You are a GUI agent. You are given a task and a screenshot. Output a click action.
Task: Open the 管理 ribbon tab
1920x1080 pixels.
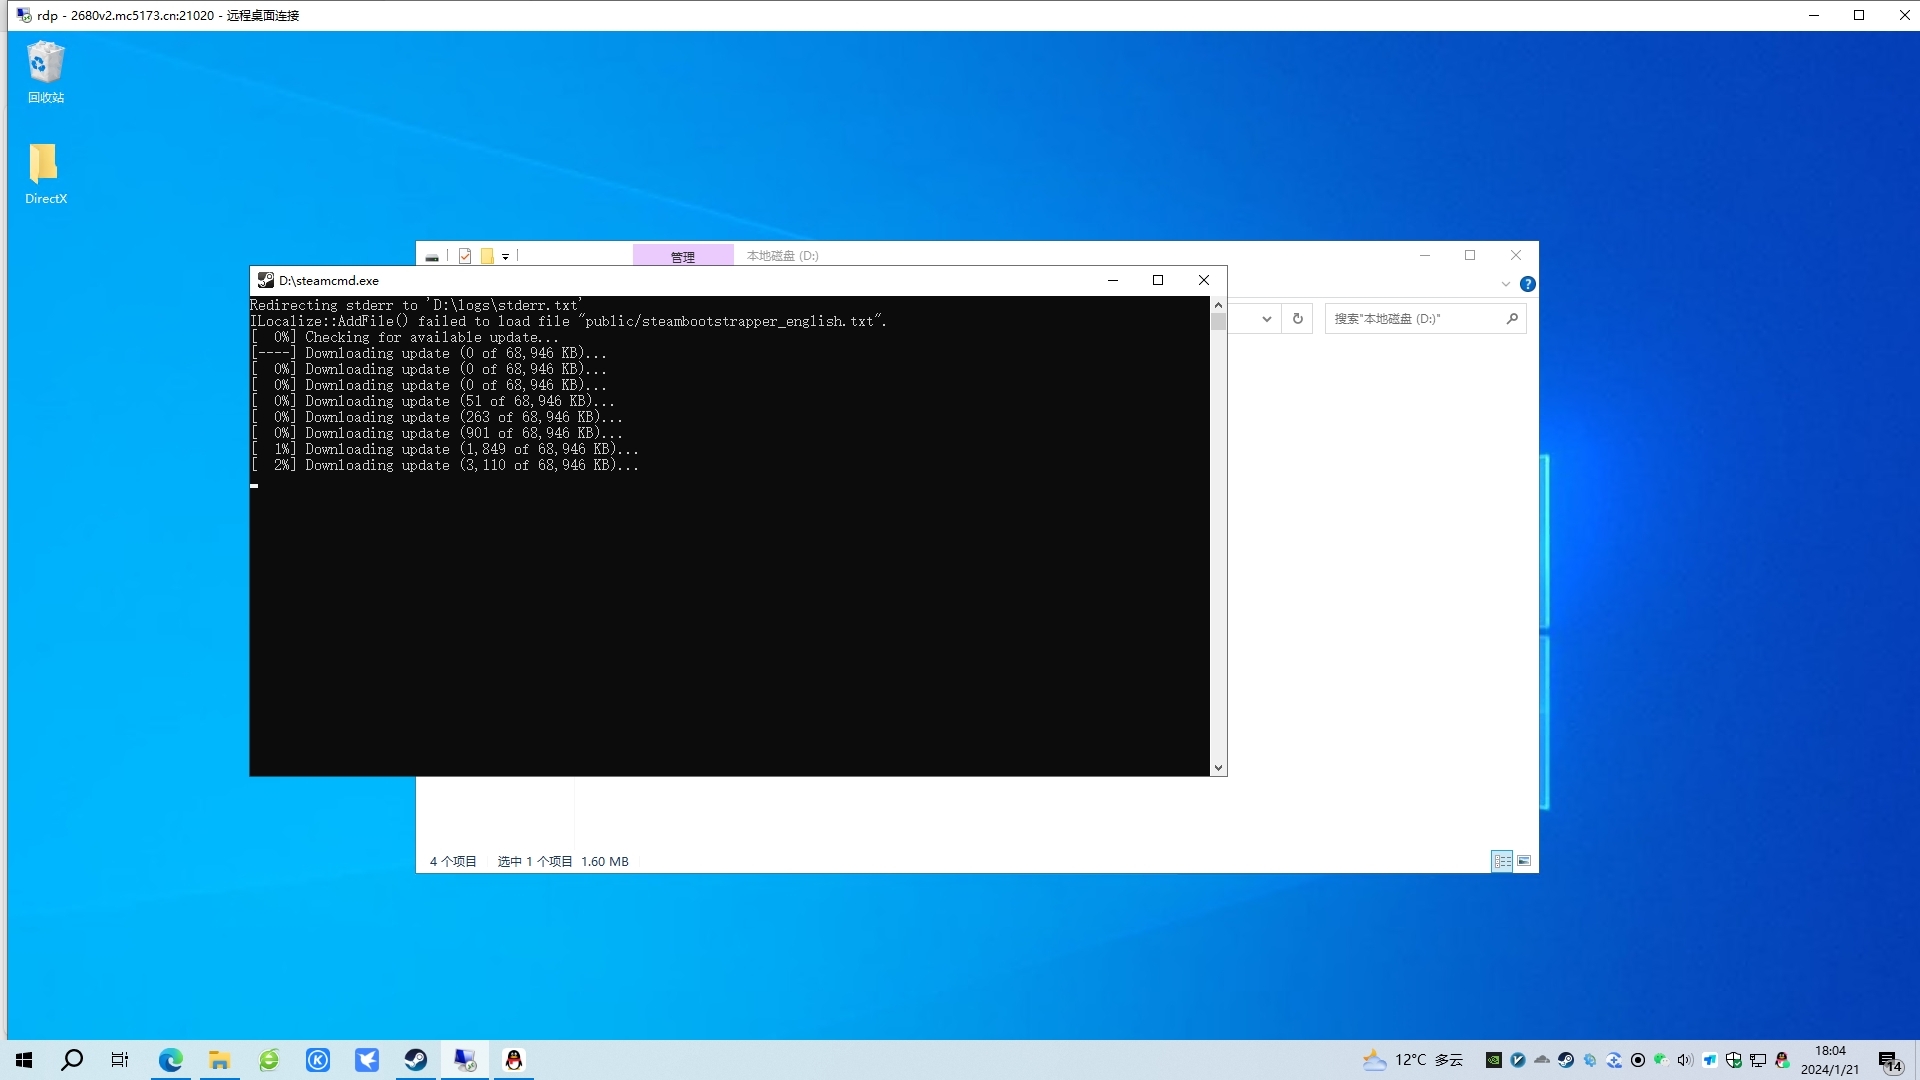682,256
